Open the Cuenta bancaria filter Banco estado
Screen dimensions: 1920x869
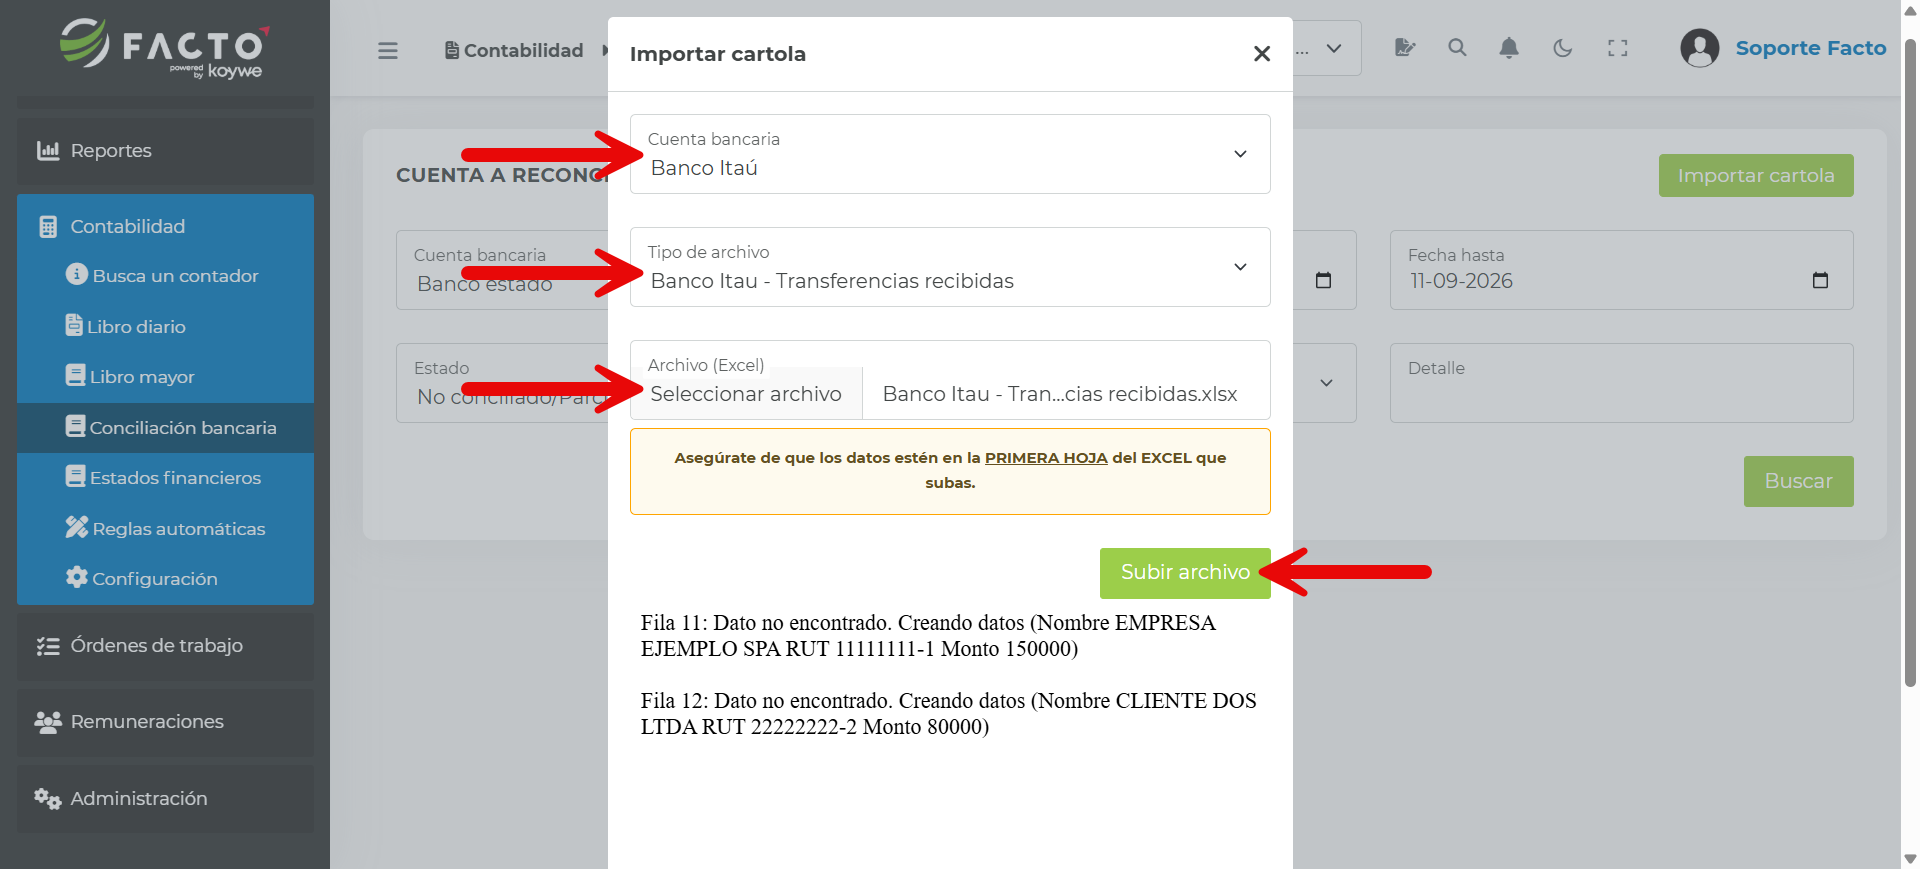coord(502,270)
